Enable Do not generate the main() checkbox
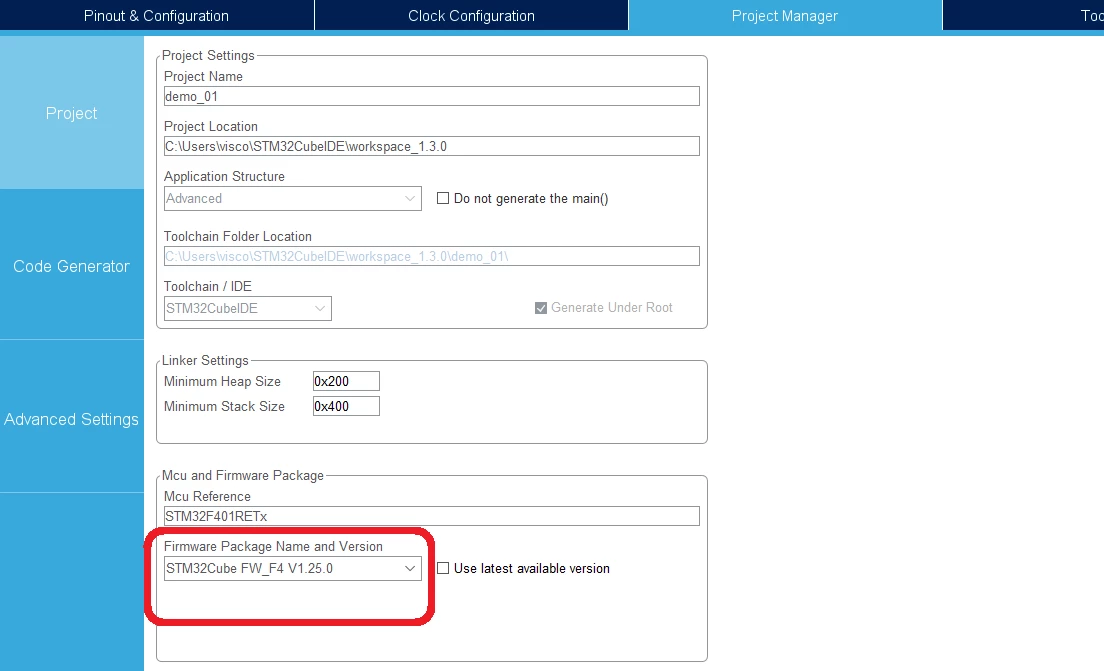The width and height of the screenshot is (1104, 671). (443, 199)
